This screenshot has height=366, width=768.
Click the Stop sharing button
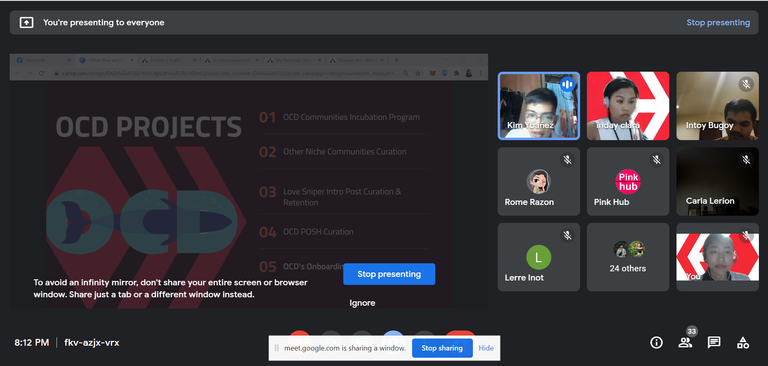(442, 348)
